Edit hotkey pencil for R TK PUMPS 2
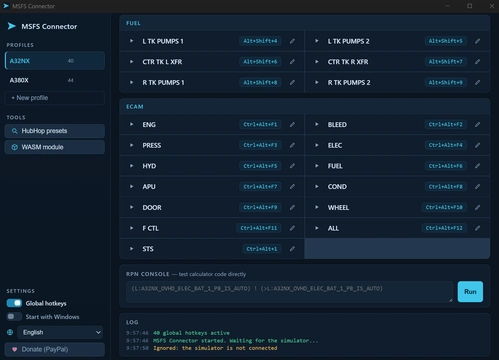 [478, 82]
